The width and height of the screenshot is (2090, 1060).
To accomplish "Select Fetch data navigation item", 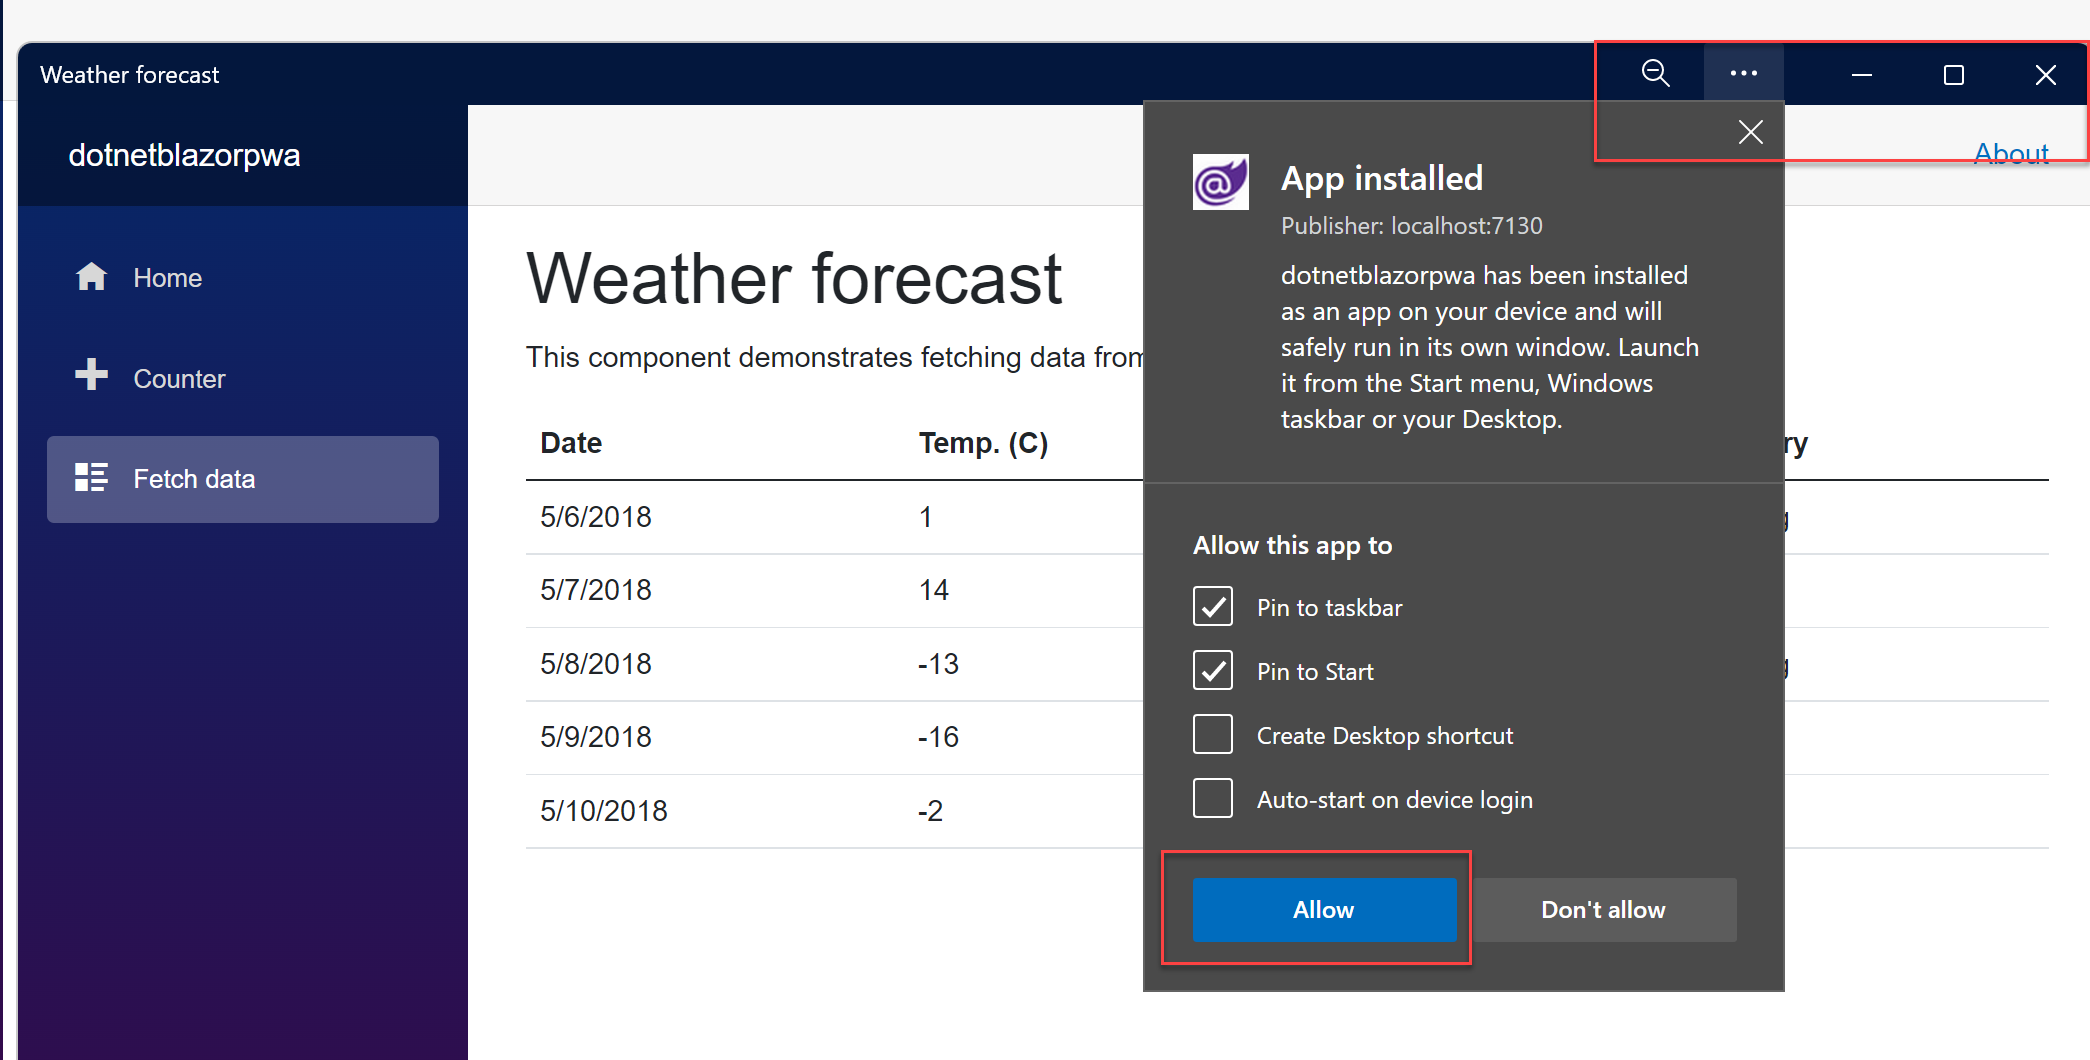I will [194, 479].
